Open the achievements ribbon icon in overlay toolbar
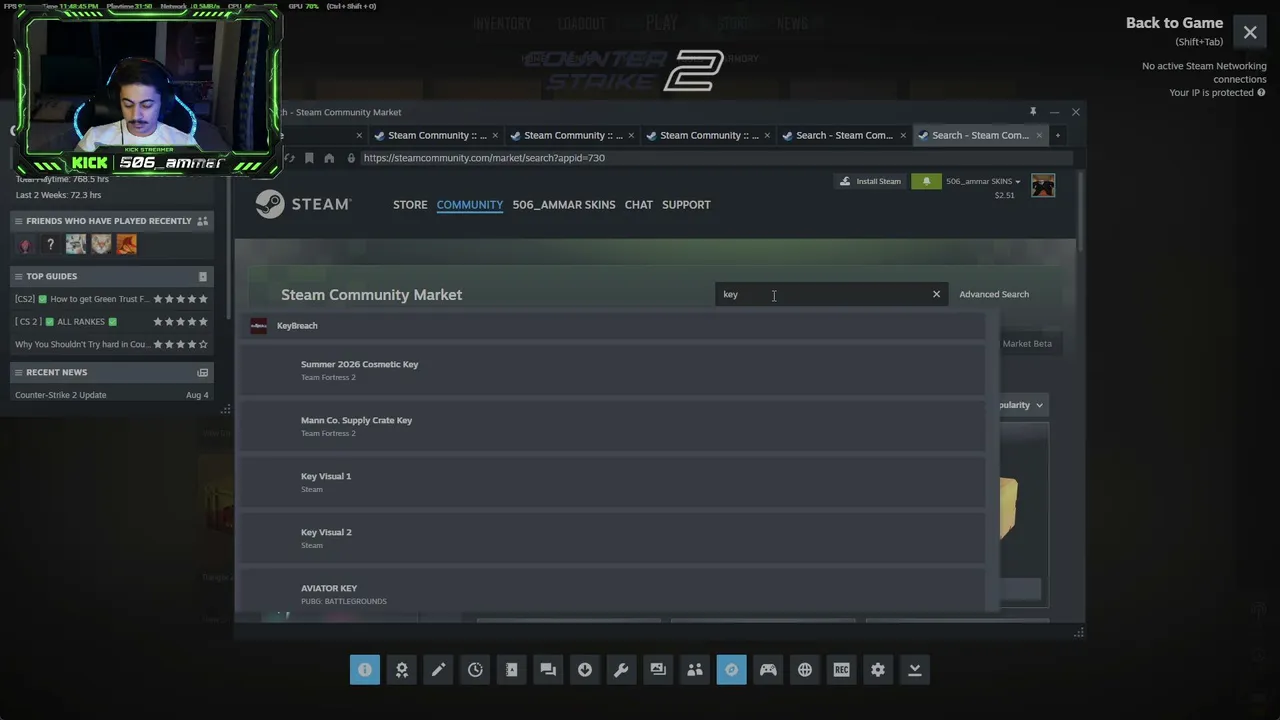This screenshot has width=1280, height=720. click(x=402, y=670)
